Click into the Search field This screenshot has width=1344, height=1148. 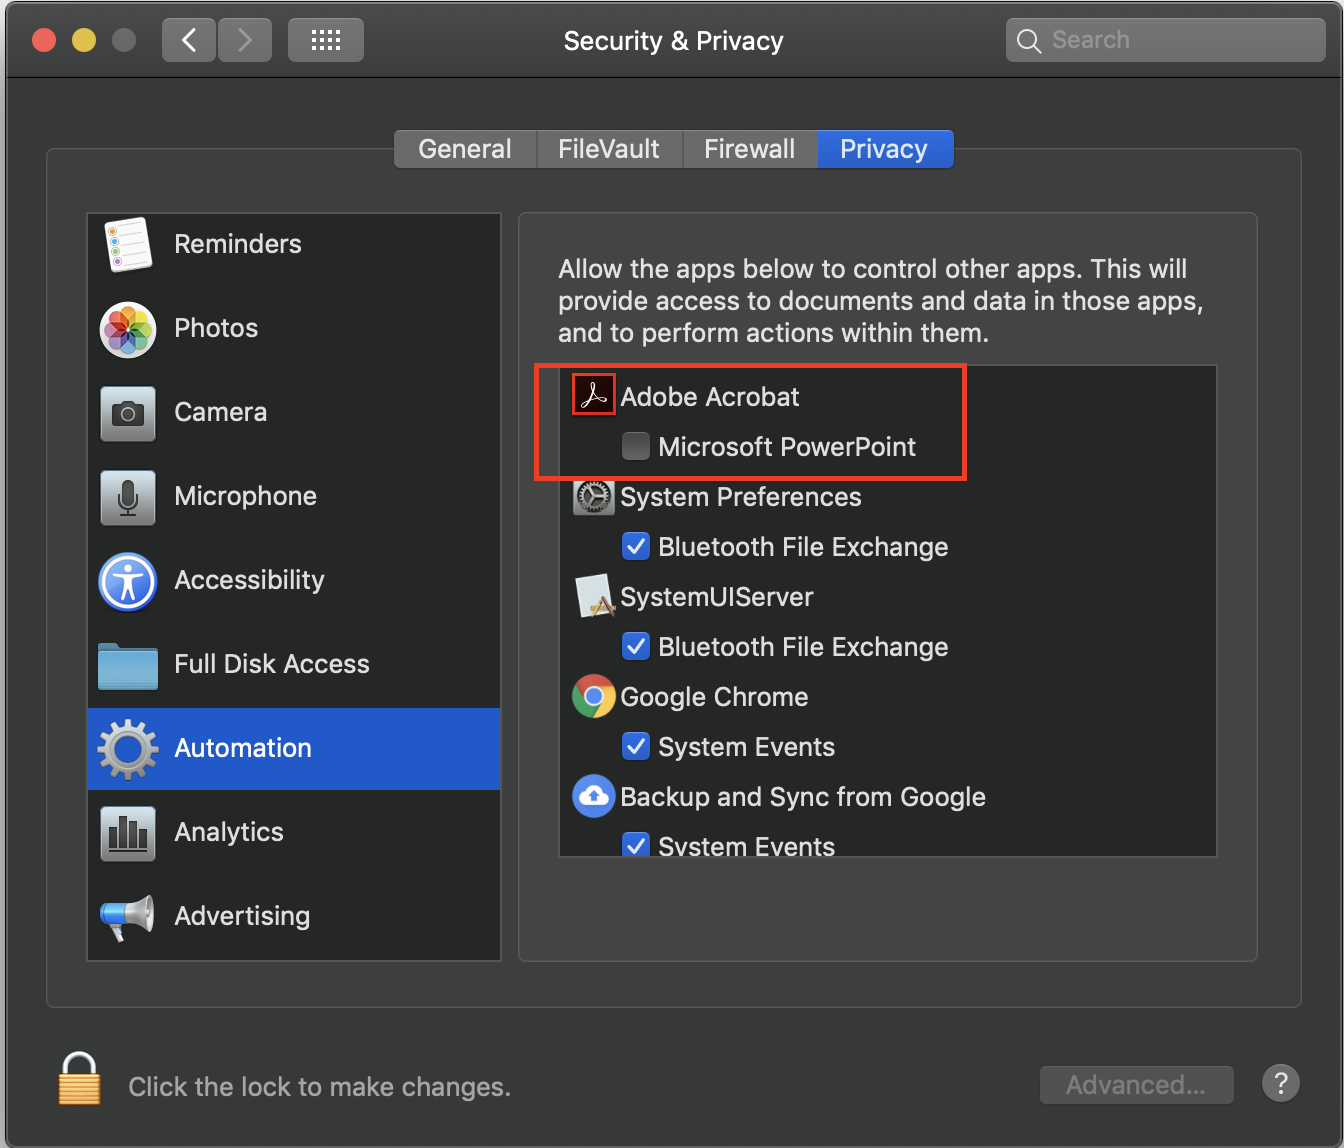[1166, 40]
